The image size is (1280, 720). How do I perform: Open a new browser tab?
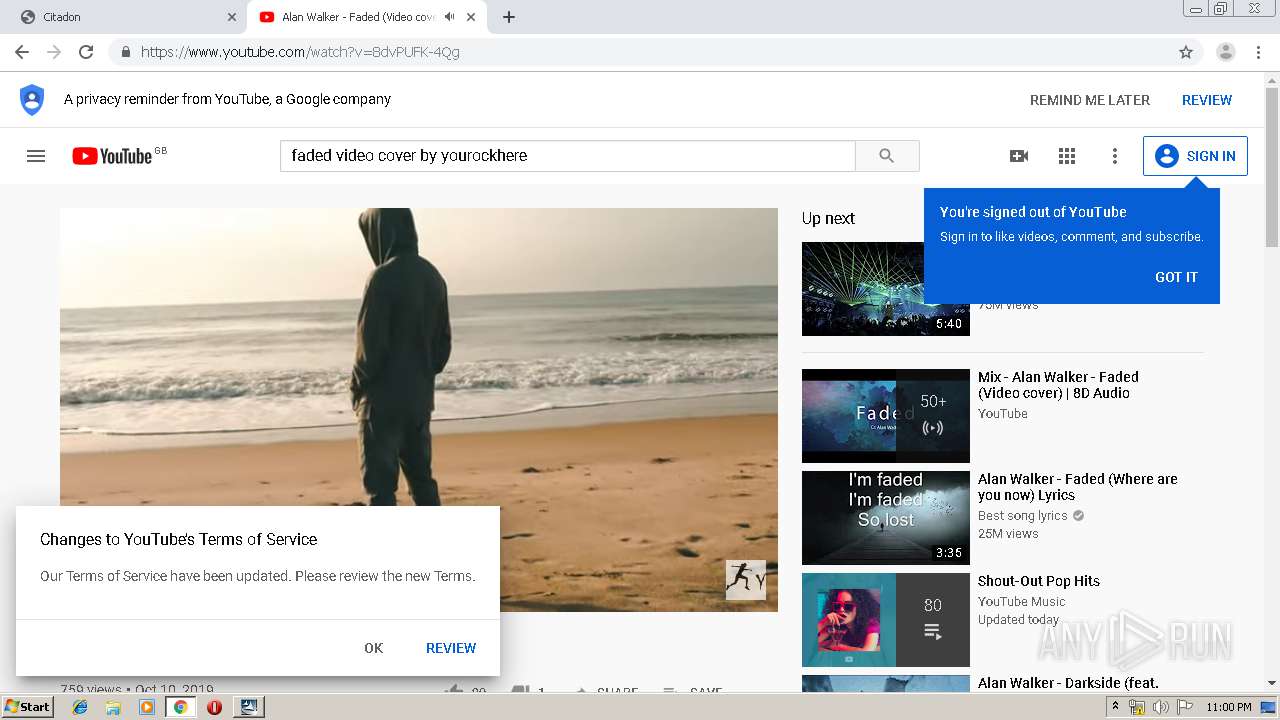(x=509, y=17)
